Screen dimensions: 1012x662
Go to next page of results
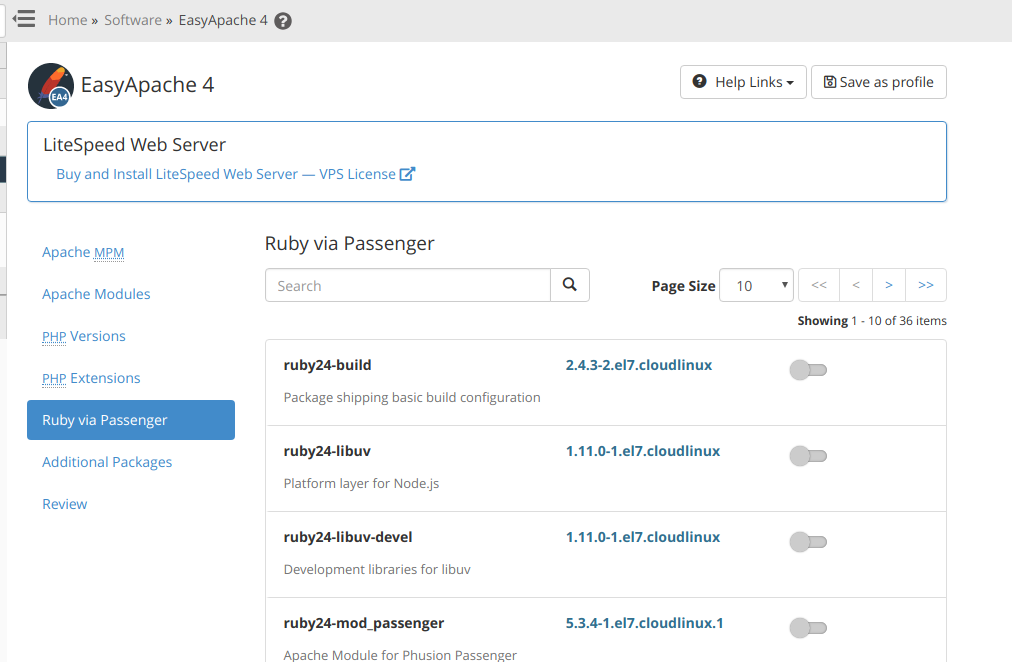[889, 285]
